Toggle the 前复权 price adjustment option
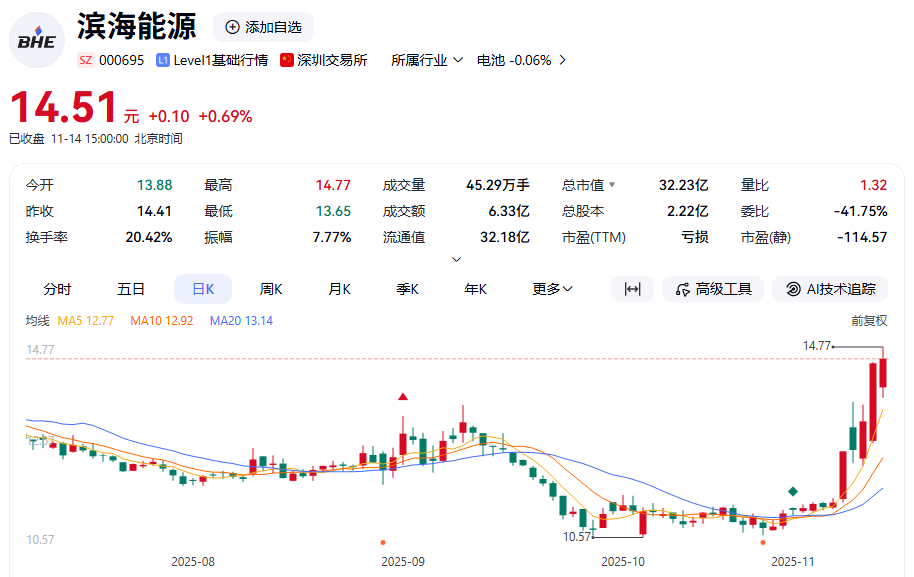The image size is (914, 577). [868, 321]
